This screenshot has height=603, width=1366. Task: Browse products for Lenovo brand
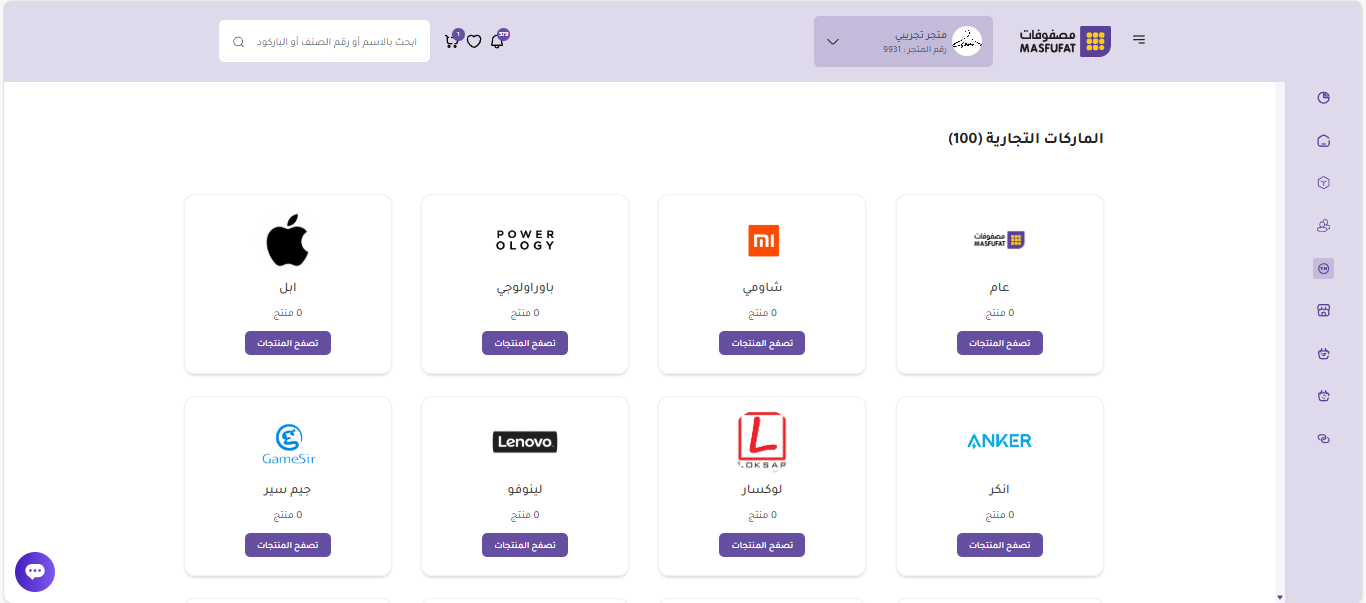[525, 545]
